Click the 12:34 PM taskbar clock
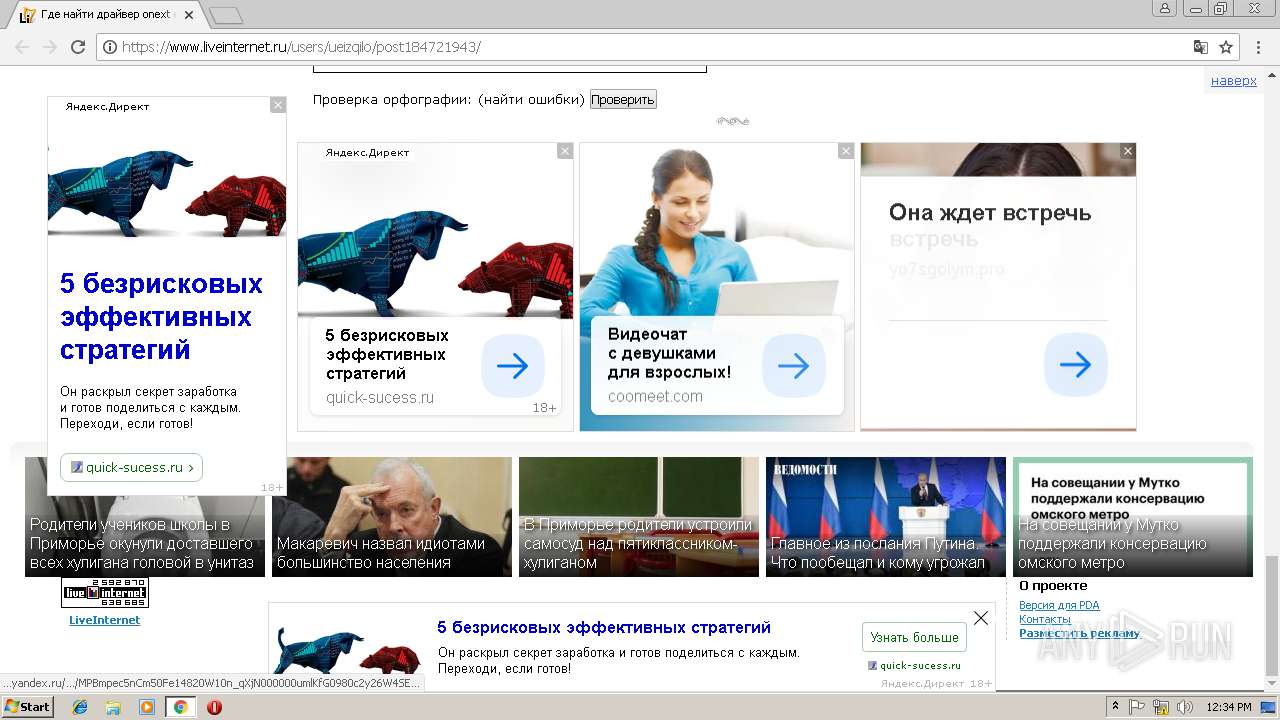This screenshot has height=720, width=1280. (x=1229, y=707)
